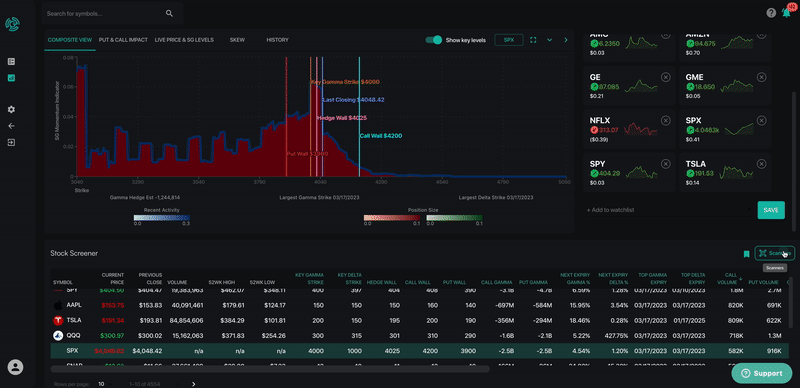Screen dimensions: 800x388
Task: Click the green Position Size gradient legend
Action: (454, 217)
